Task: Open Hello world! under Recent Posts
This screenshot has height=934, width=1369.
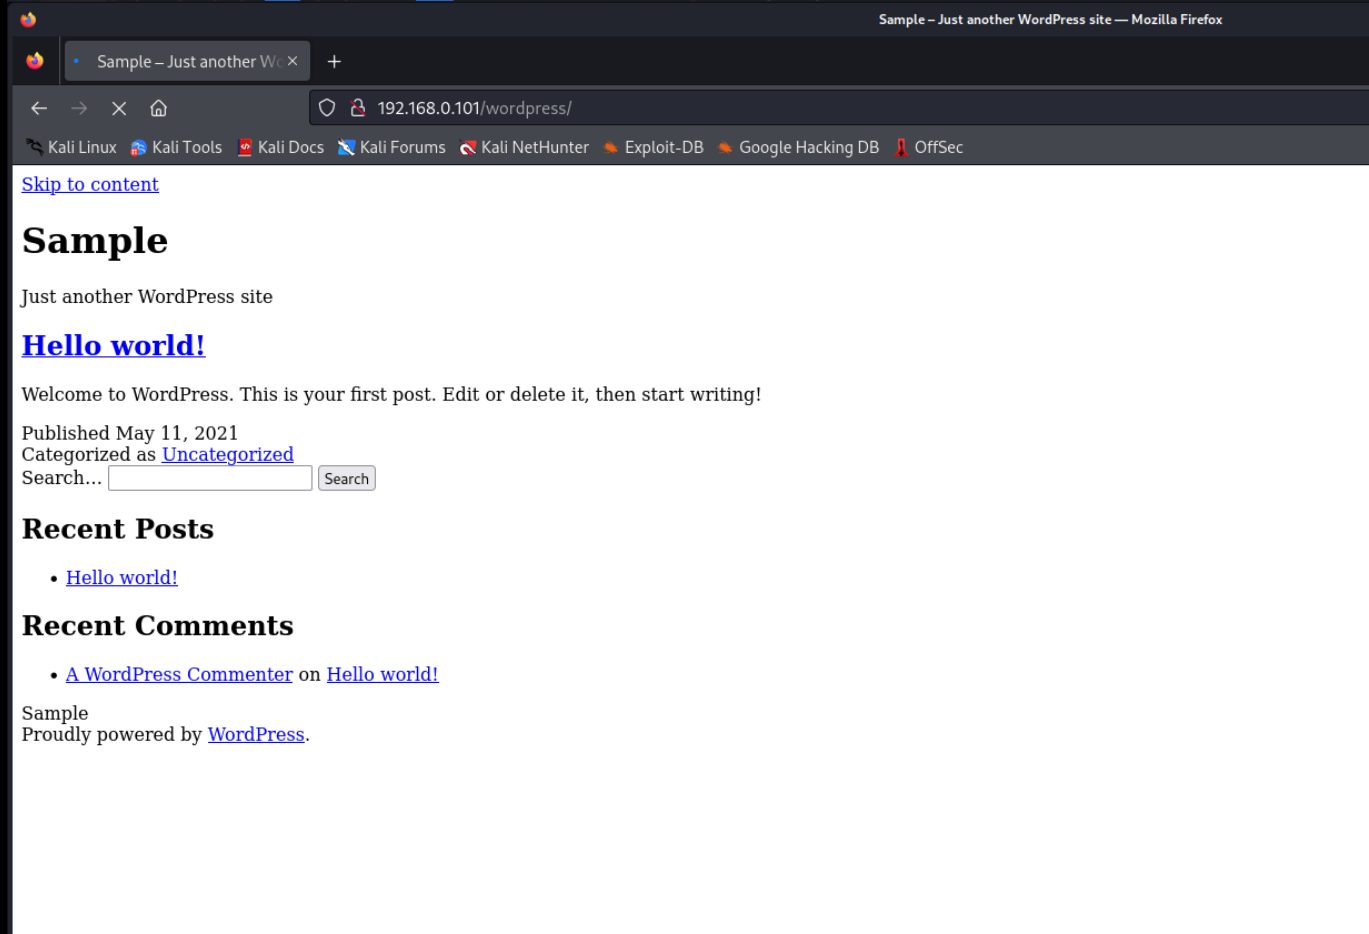Action: coord(122,577)
